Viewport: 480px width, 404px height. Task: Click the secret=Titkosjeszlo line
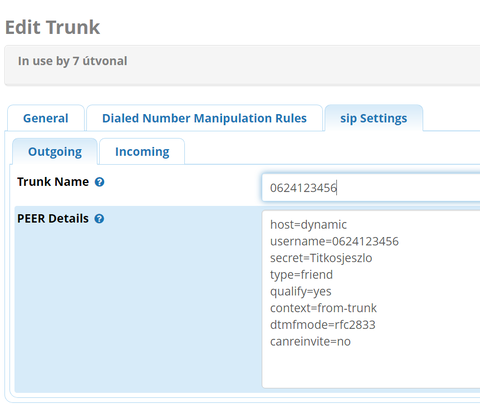coord(321,258)
